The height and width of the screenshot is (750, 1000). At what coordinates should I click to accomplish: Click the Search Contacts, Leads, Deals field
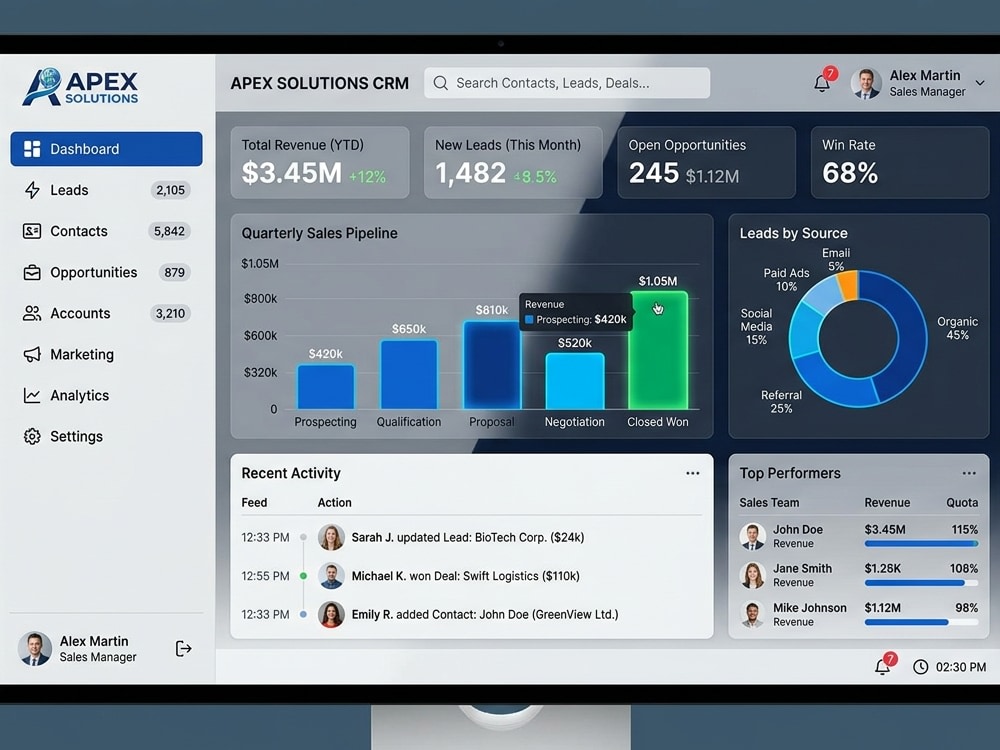tap(567, 83)
